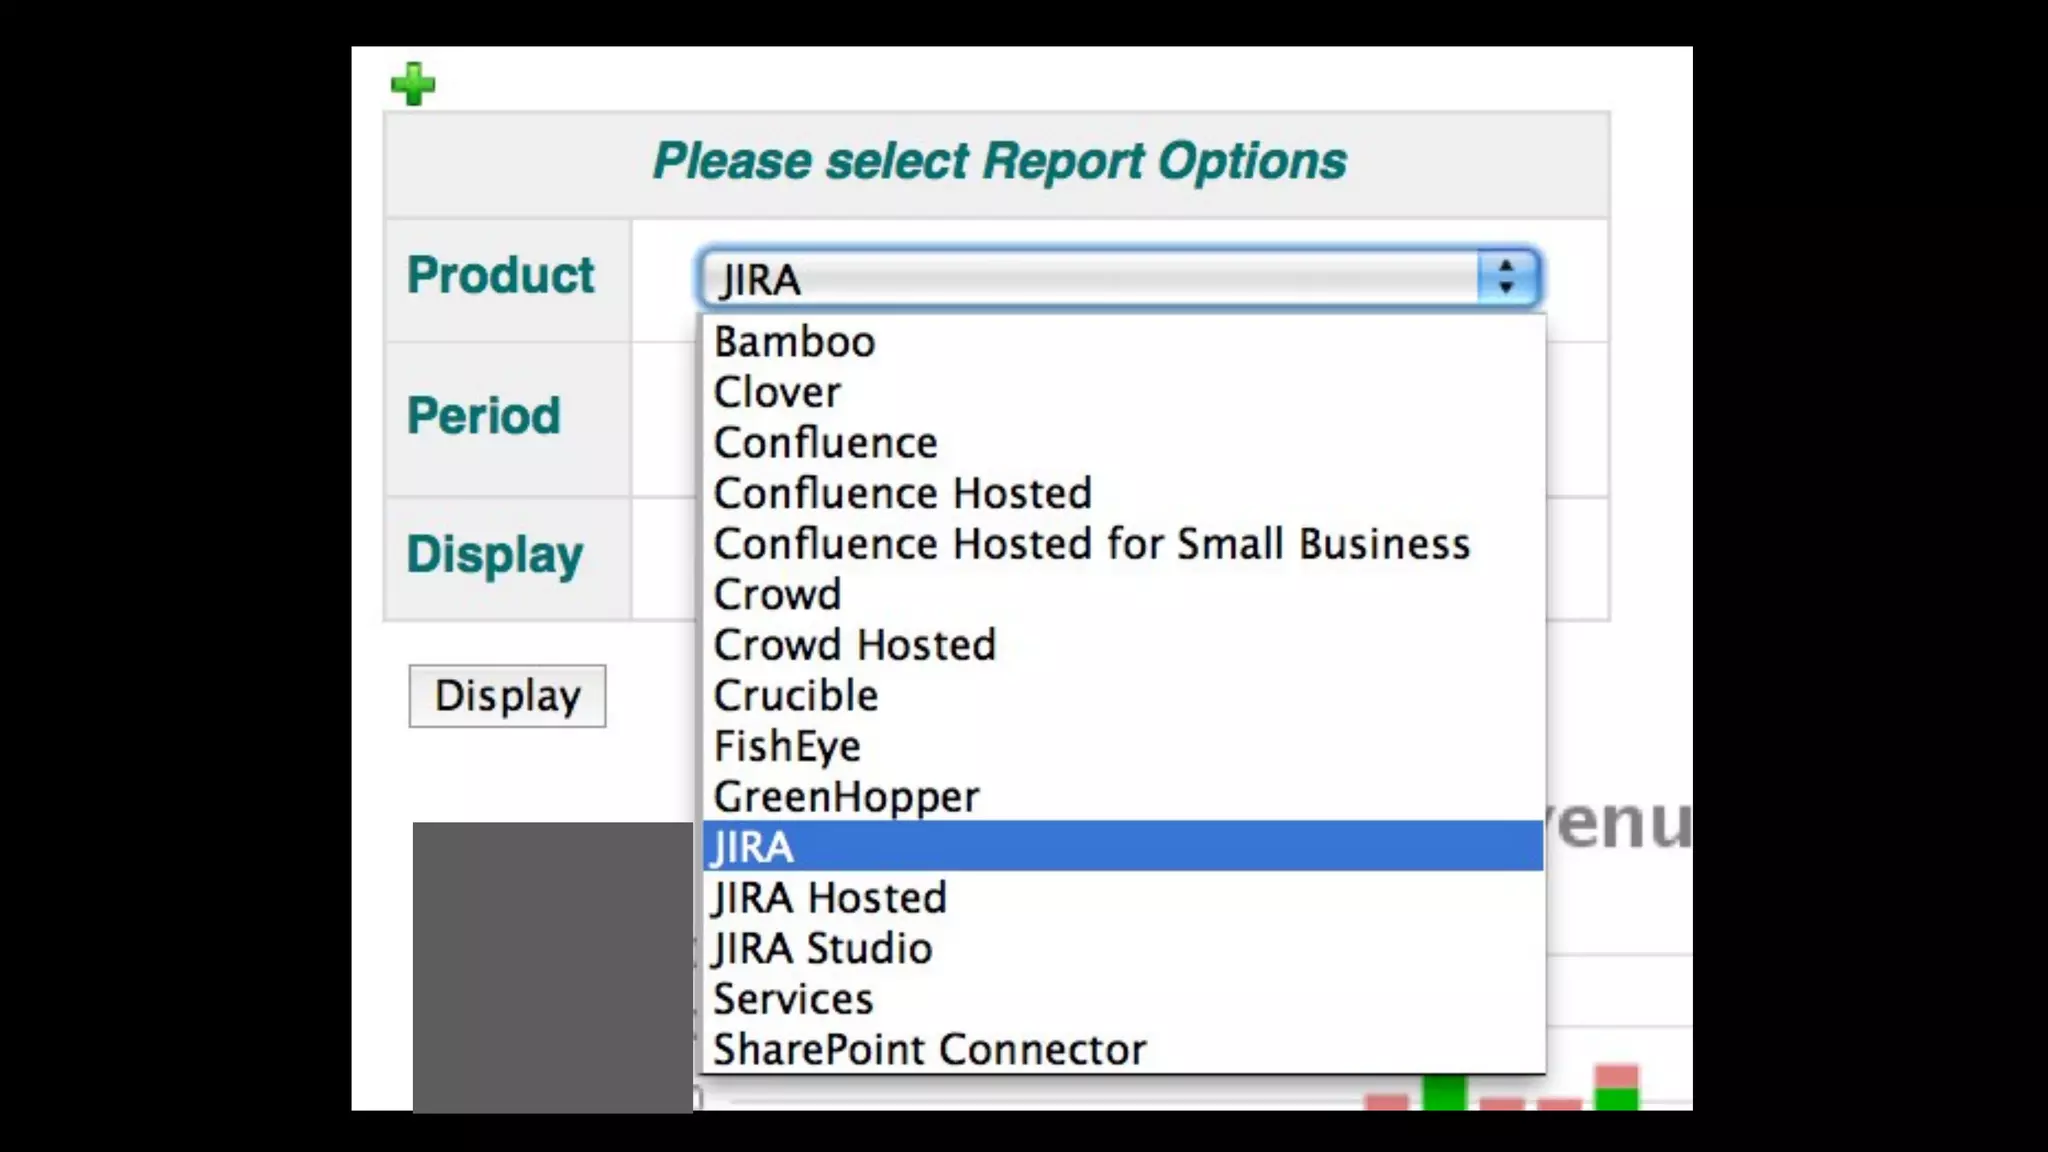Pick SharePoint Connector from the dropdown
The width and height of the screenshot is (2048, 1152).
929,1049
